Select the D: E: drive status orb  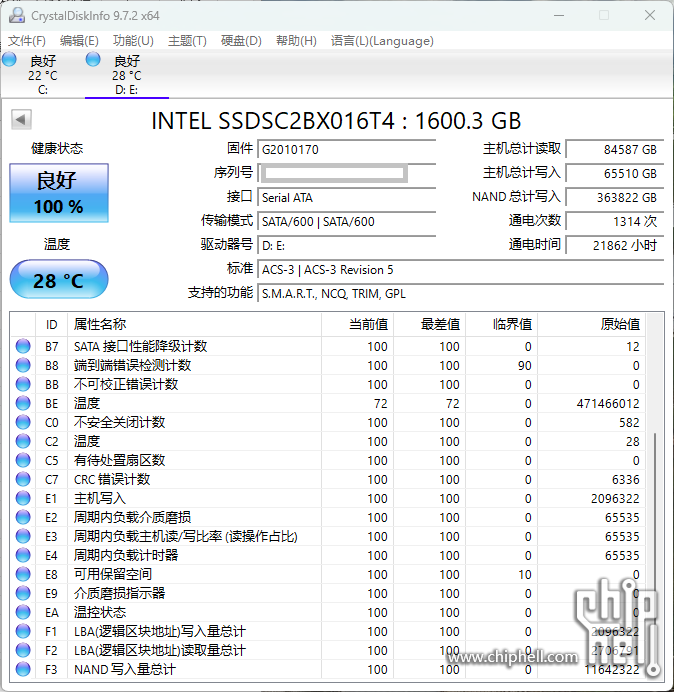point(93,61)
